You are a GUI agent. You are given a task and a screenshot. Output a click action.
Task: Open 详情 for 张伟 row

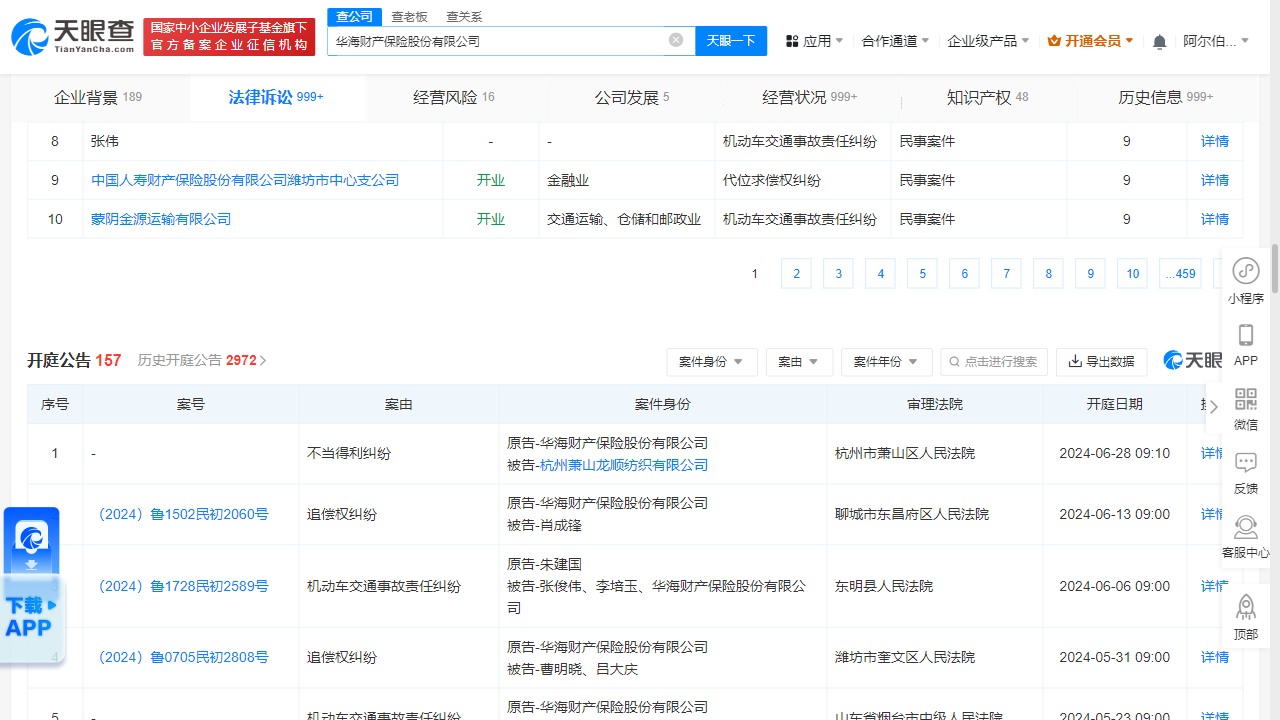pyautogui.click(x=1215, y=141)
